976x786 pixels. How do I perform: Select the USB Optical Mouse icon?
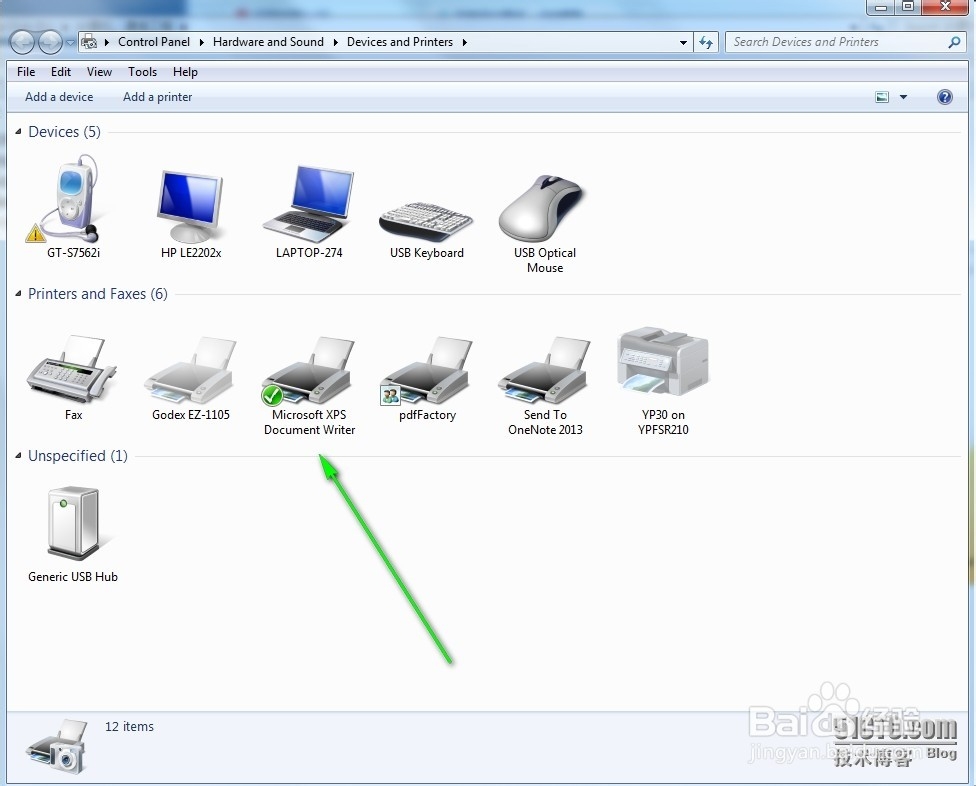pos(541,208)
